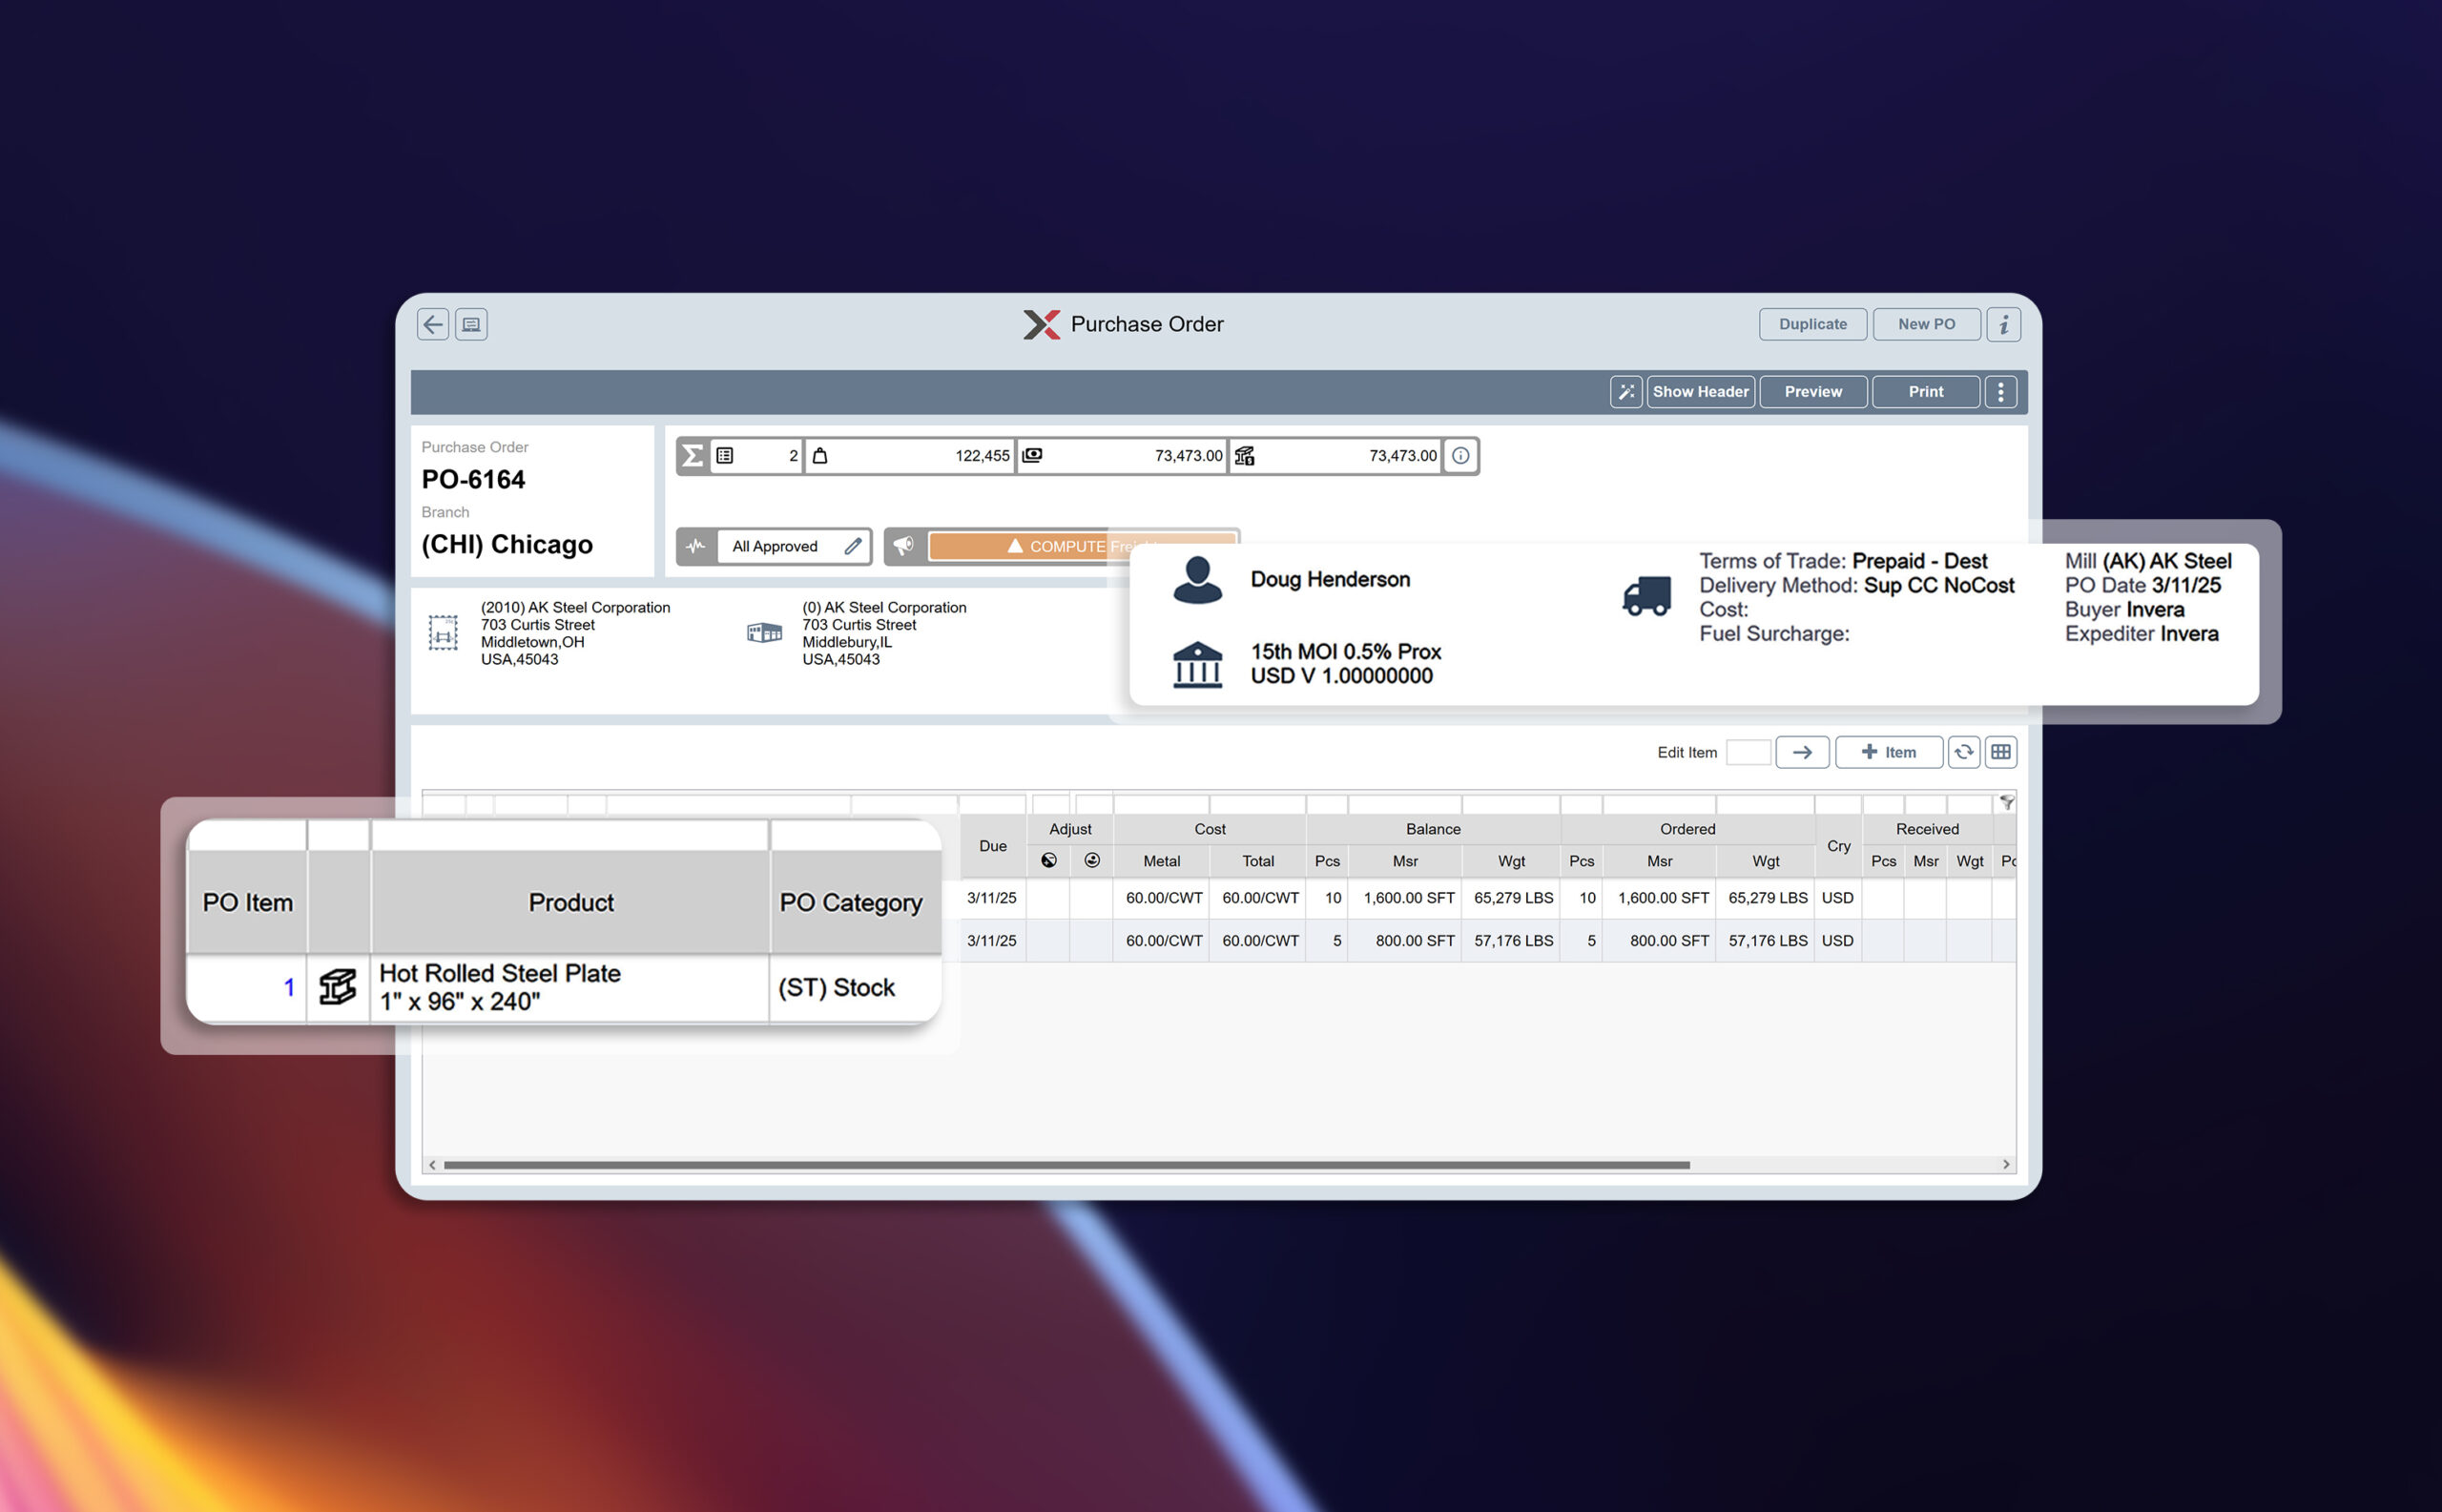2442x1512 pixels.
Task: Click the scrollbar left arrow
Action: click(432, 1165)
